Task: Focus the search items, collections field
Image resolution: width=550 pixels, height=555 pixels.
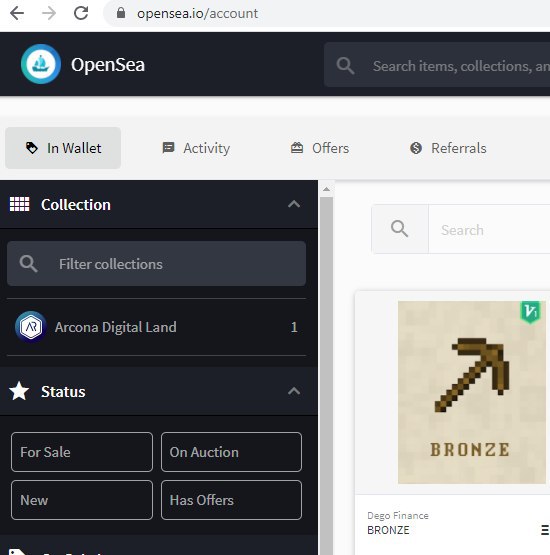Action: (437, 65)
